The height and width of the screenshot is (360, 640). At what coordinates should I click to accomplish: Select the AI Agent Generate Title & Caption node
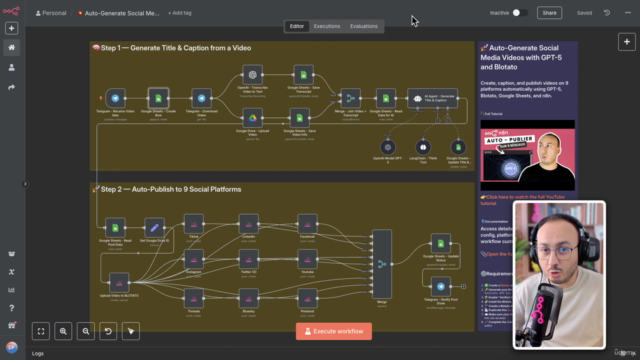433,98
